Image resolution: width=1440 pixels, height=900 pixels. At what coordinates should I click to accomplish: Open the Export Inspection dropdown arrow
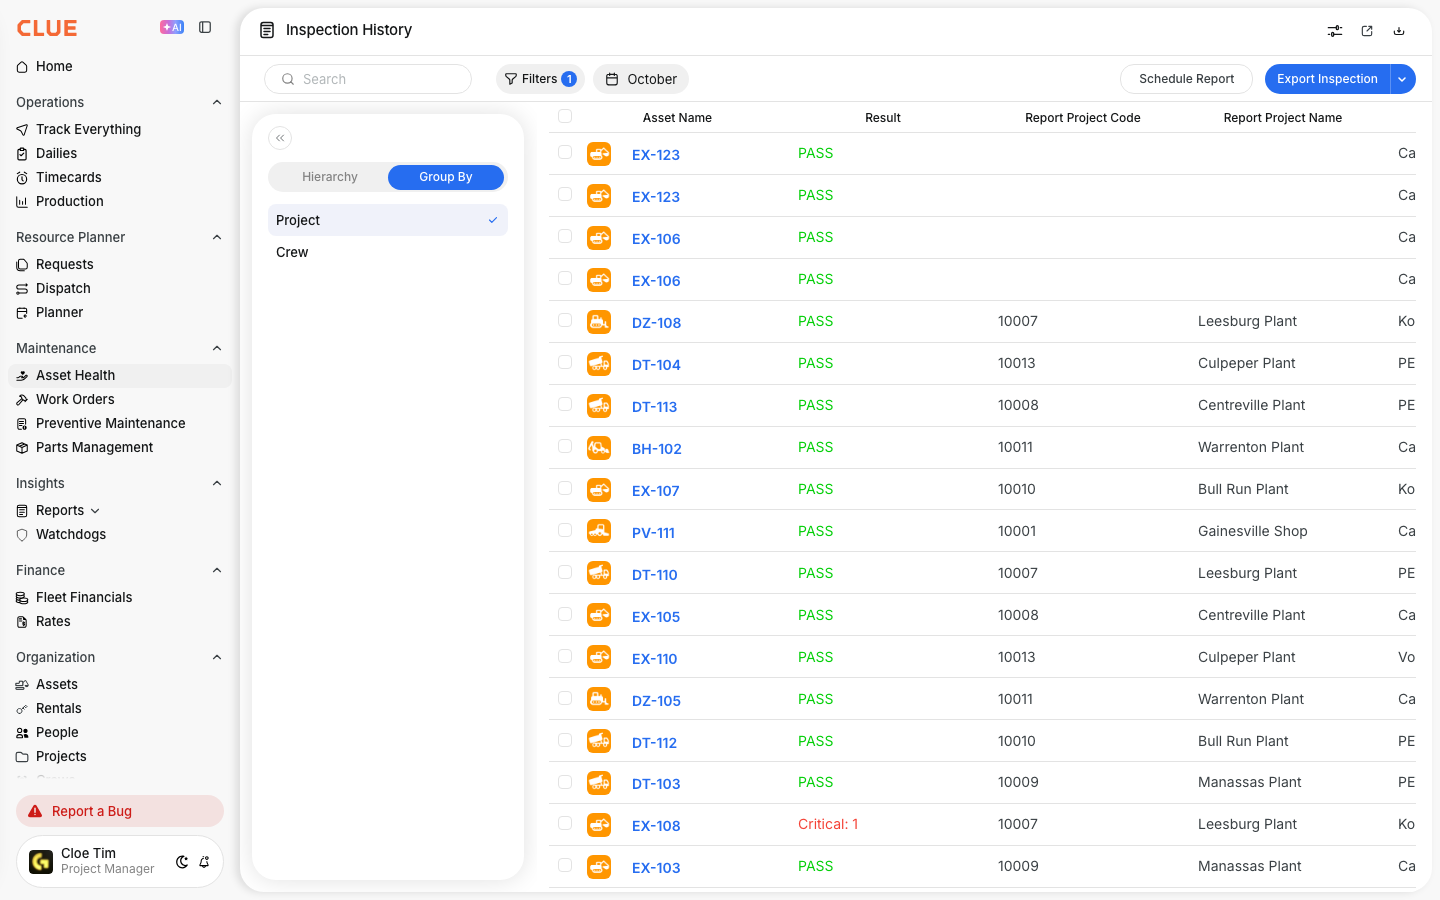point(1403,79)
